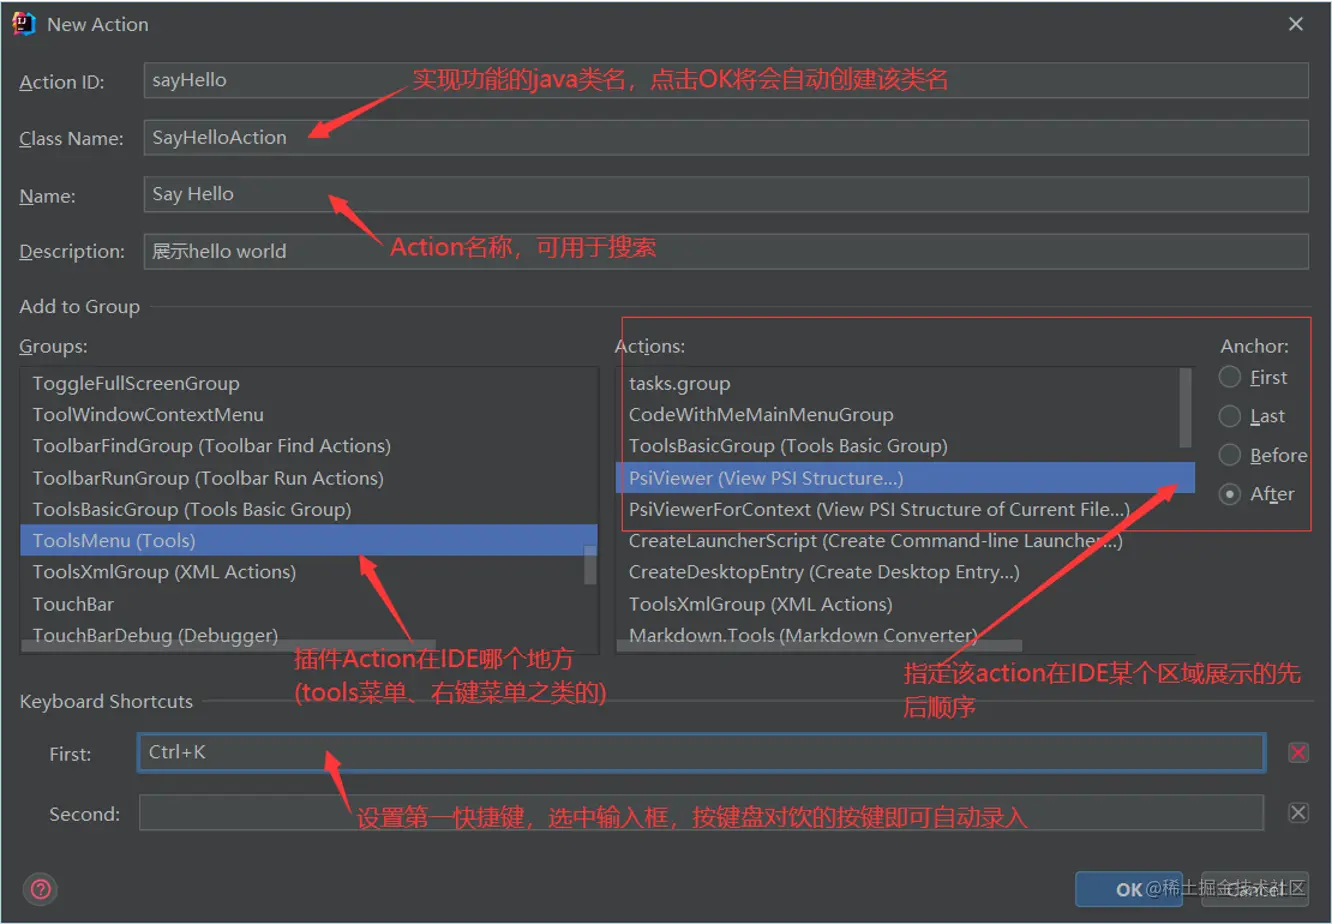The height and width of the screenshot is (924, 1332).
Task: Click the IntelliJ logo in title bar
Action: 24,24
